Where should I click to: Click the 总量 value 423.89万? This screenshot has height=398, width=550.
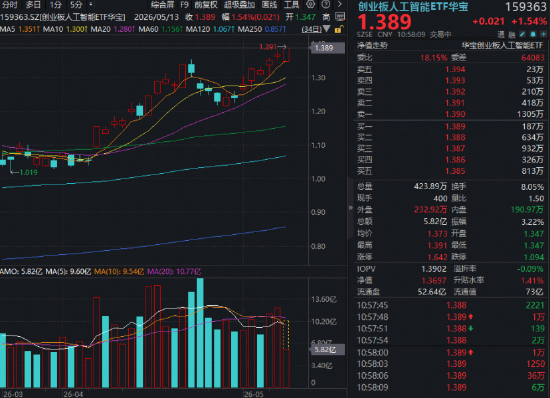click(430, 186)
